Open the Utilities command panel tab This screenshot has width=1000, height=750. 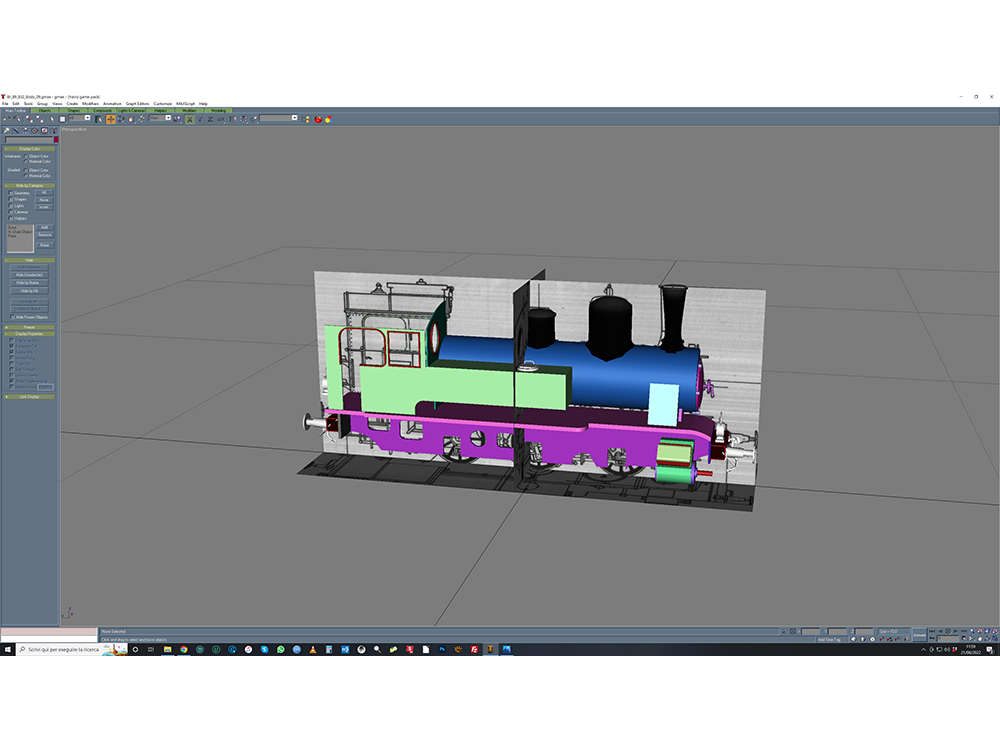coord(54,131)
